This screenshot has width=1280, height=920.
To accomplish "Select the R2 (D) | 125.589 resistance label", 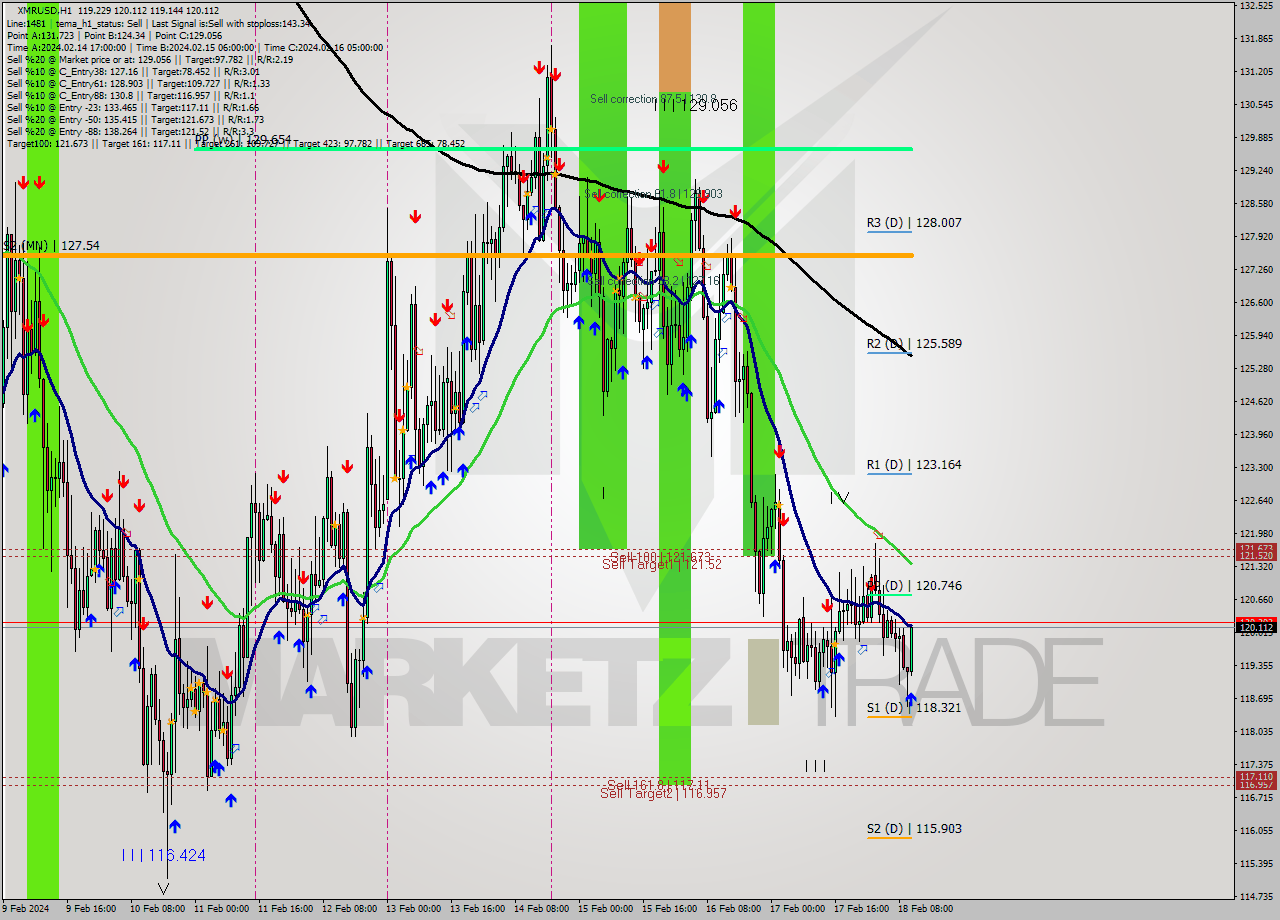I will click(x=914, y=344).
